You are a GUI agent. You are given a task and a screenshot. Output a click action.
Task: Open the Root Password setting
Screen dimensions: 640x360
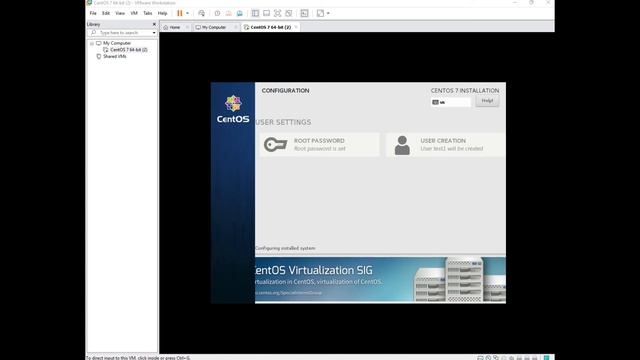(x=320, y=144)
